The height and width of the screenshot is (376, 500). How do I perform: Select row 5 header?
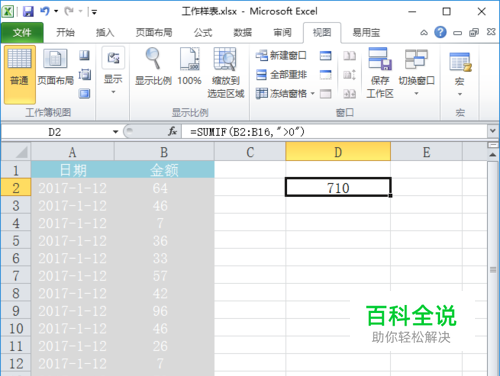(16, 241)
